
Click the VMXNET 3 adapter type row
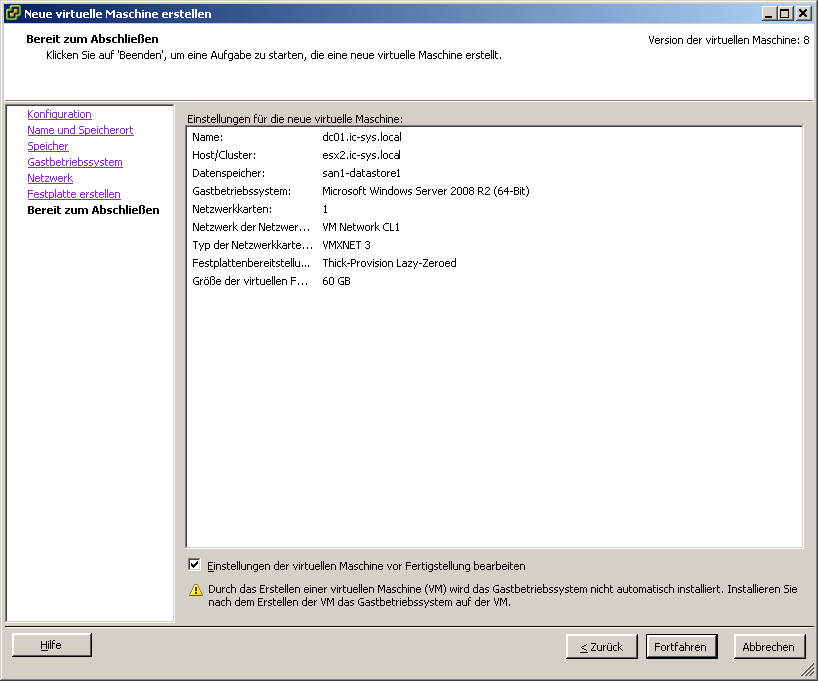[346, 245]
